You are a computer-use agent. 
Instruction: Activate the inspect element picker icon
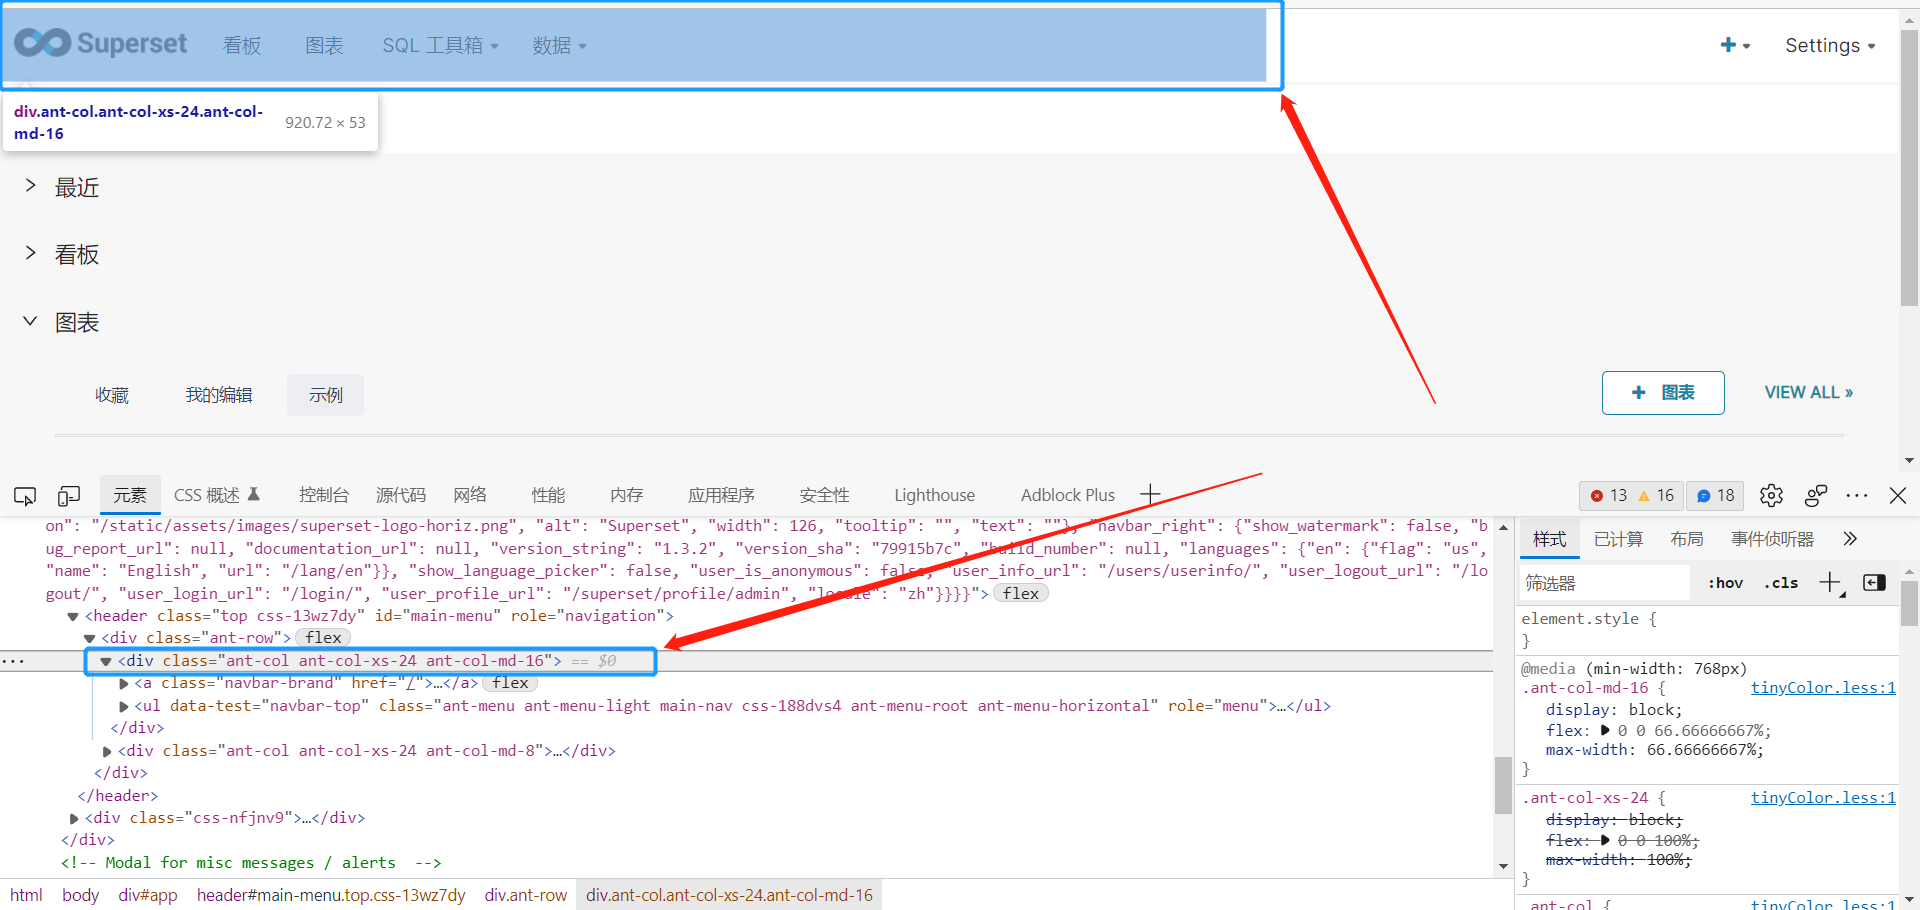click(25, 495)
